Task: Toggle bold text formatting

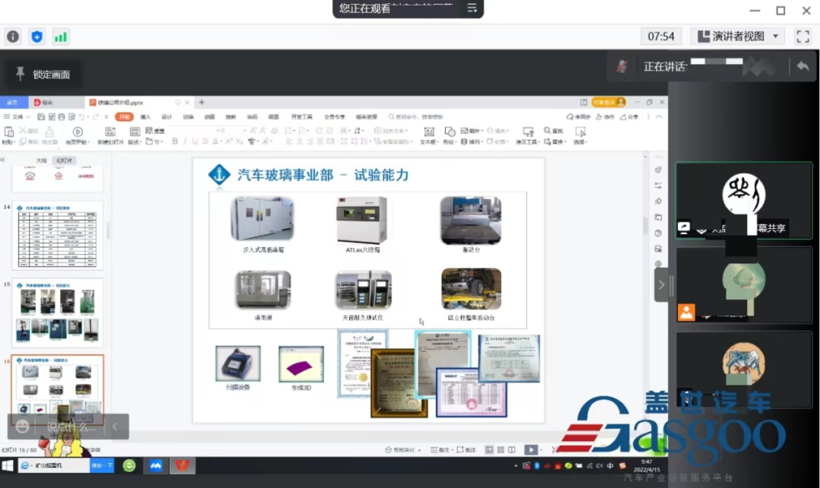Action: coord(175,142)
